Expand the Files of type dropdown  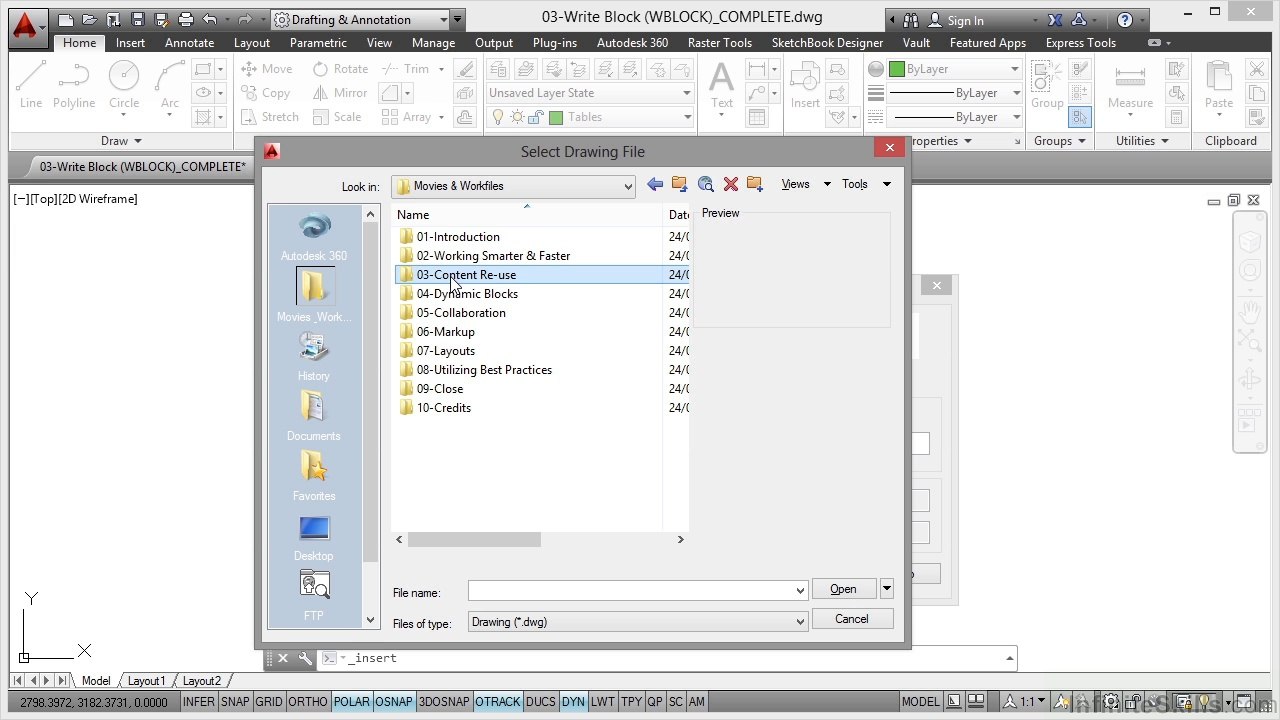click(799, 622)
